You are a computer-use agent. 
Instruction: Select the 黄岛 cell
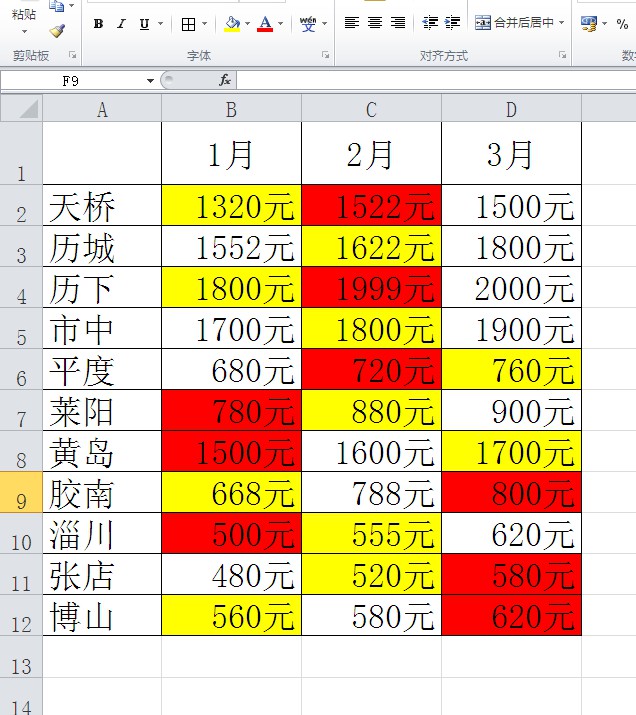(x=102, y=451)
